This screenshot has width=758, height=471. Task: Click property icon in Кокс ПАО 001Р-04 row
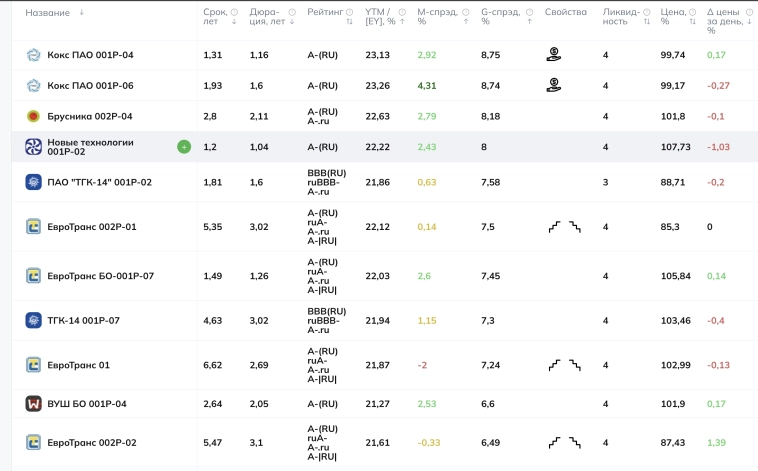[553, 55]
